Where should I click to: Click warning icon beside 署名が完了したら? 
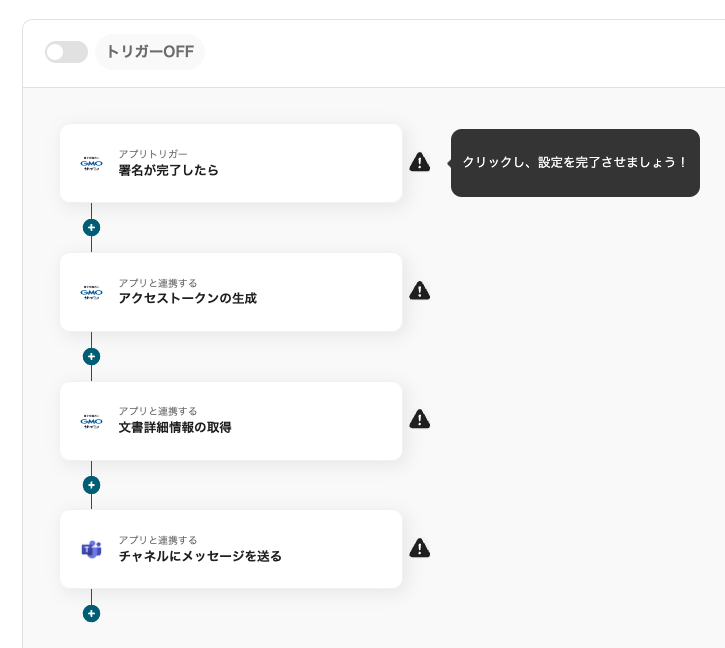(x=420, y=162)
